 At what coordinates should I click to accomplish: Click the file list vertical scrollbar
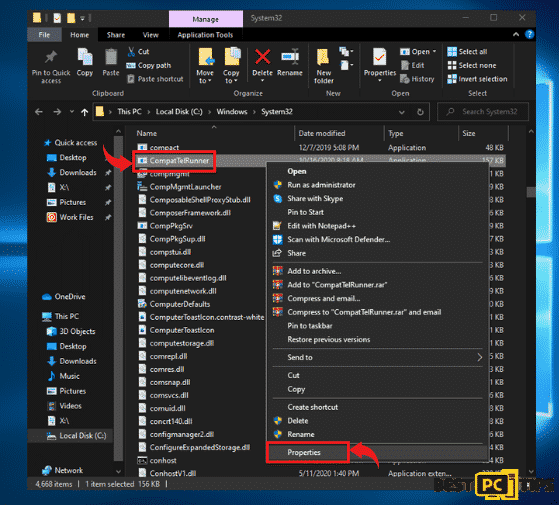click(x=531, y=192)
